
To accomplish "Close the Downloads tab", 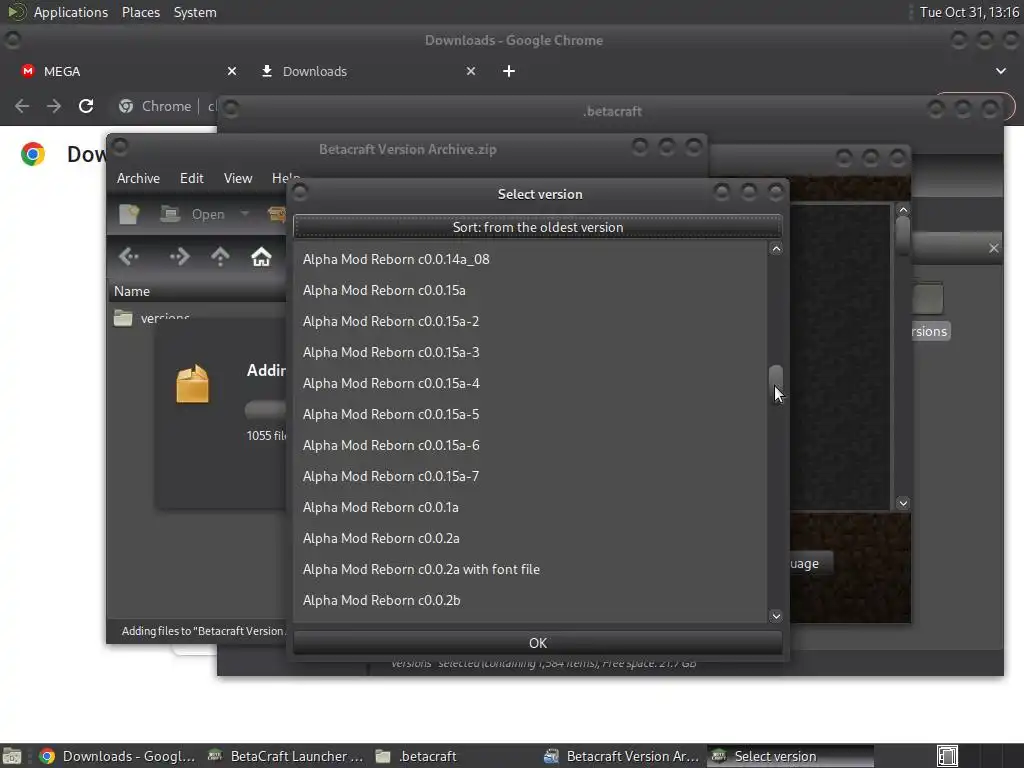I will [x=471, y=71].
